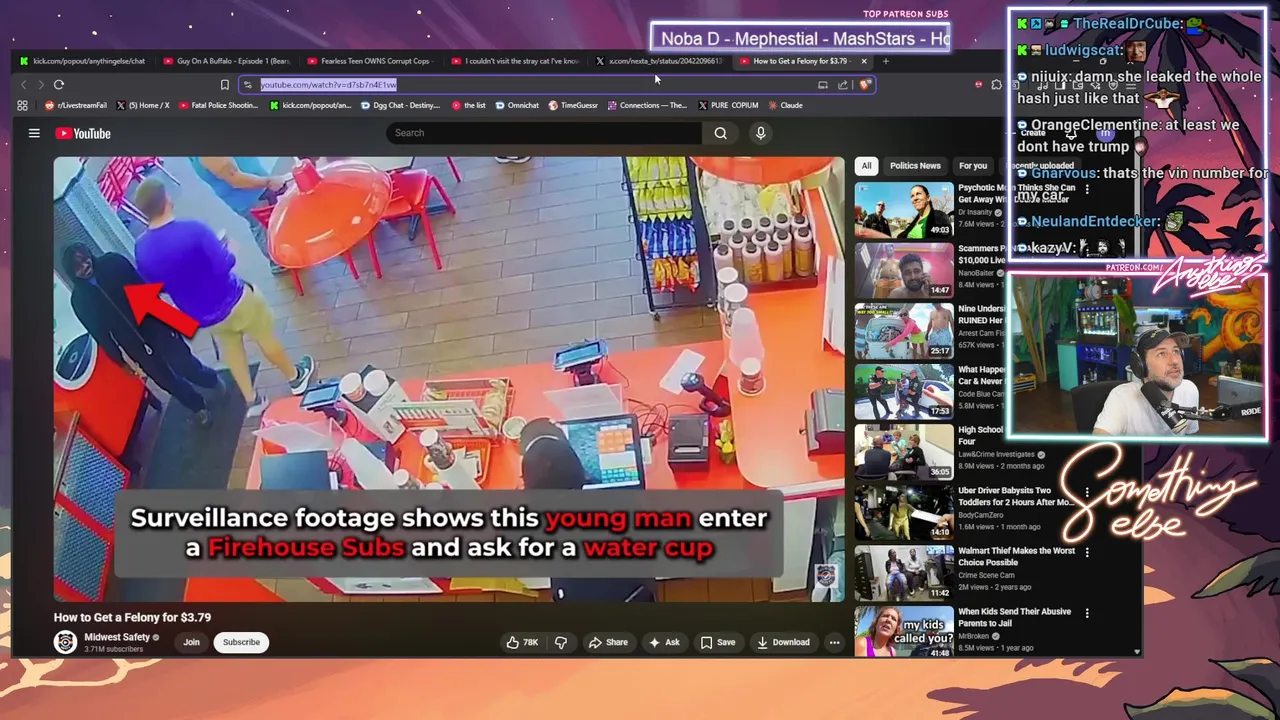Click the YouTube search magnifier button

pyautogui.click(x=720, y=133)
